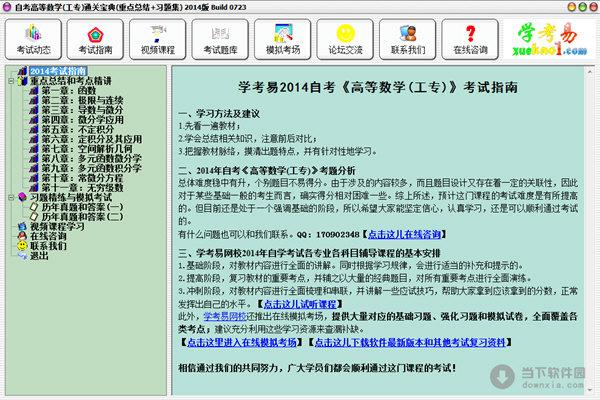The width and height of the screenshot is (600, 400).
Task: Click the icon beside 习题精练与模拟考试
Action: click(23, 198)
